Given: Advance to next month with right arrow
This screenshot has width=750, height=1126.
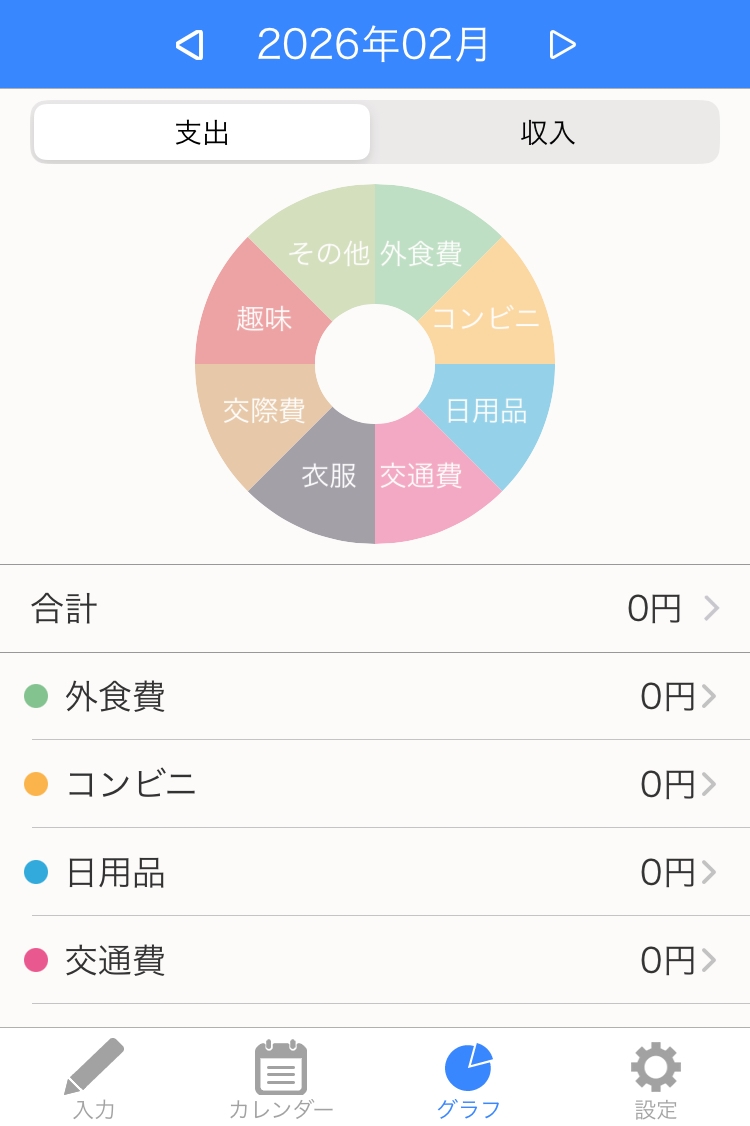Looking at the screenshot, I should pos(562,45).
